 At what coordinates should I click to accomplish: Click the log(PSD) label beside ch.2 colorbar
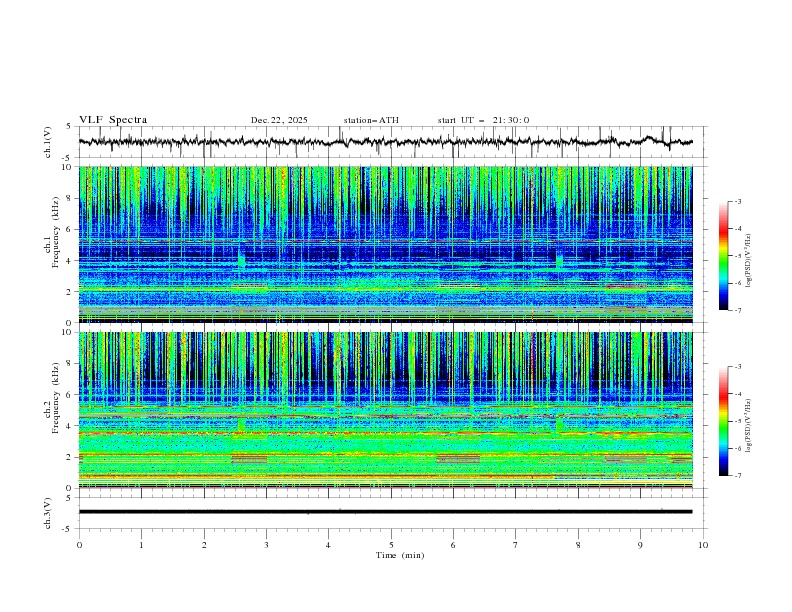pyautogui.click(x=748, y=425)
